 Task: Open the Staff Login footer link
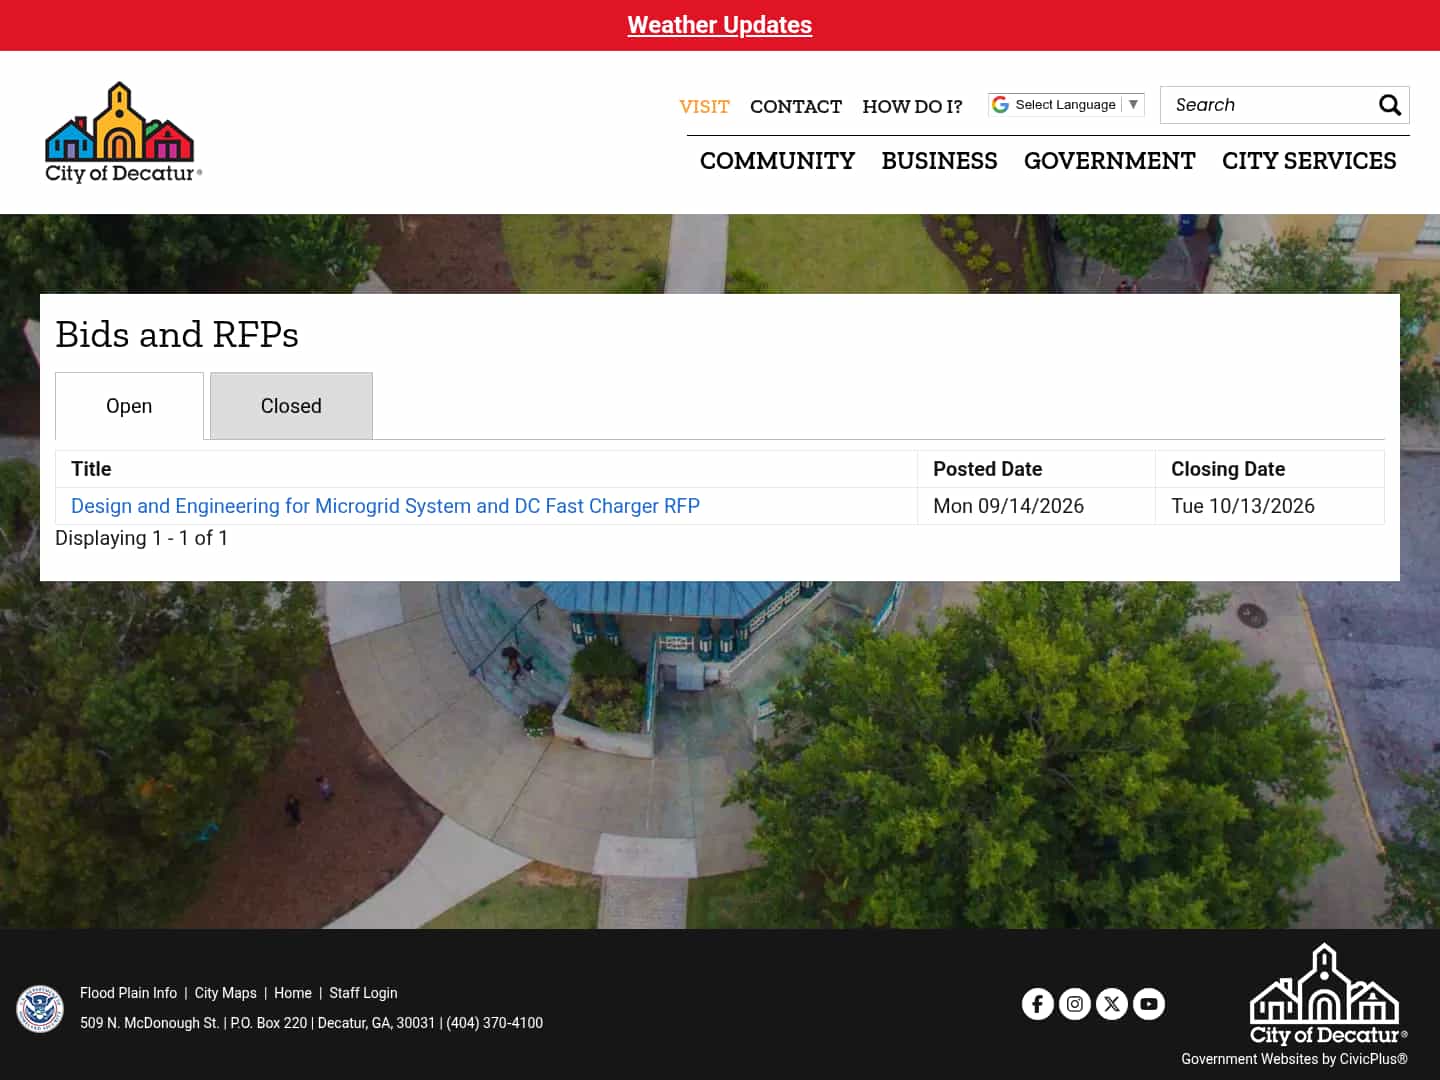pyautogui.click(x=363, y=993)
